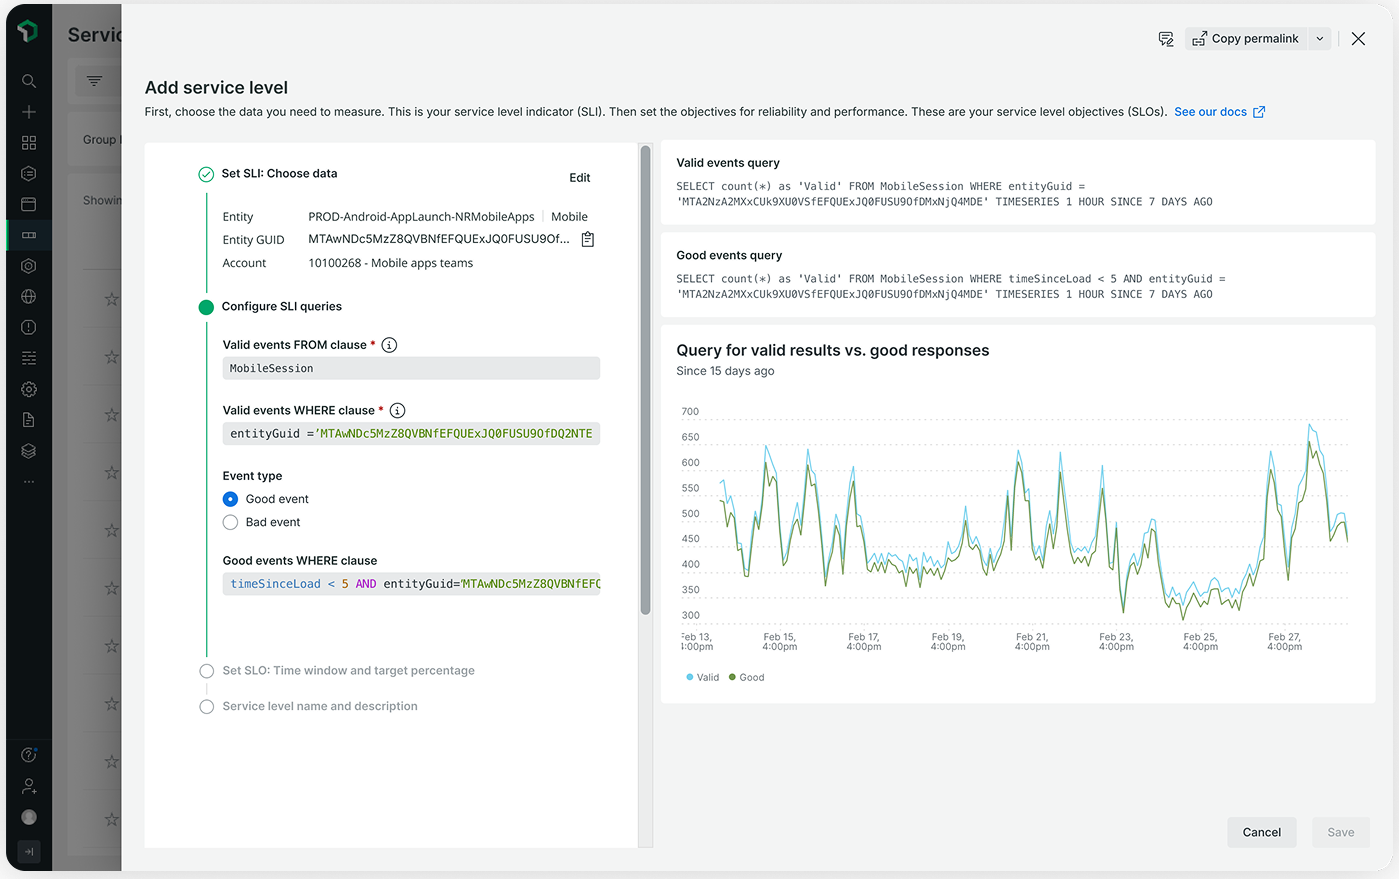This screenshot has height=879, width=1399.
Task: Toggle the Valid series in chart legend
Action: pos(702,677)
